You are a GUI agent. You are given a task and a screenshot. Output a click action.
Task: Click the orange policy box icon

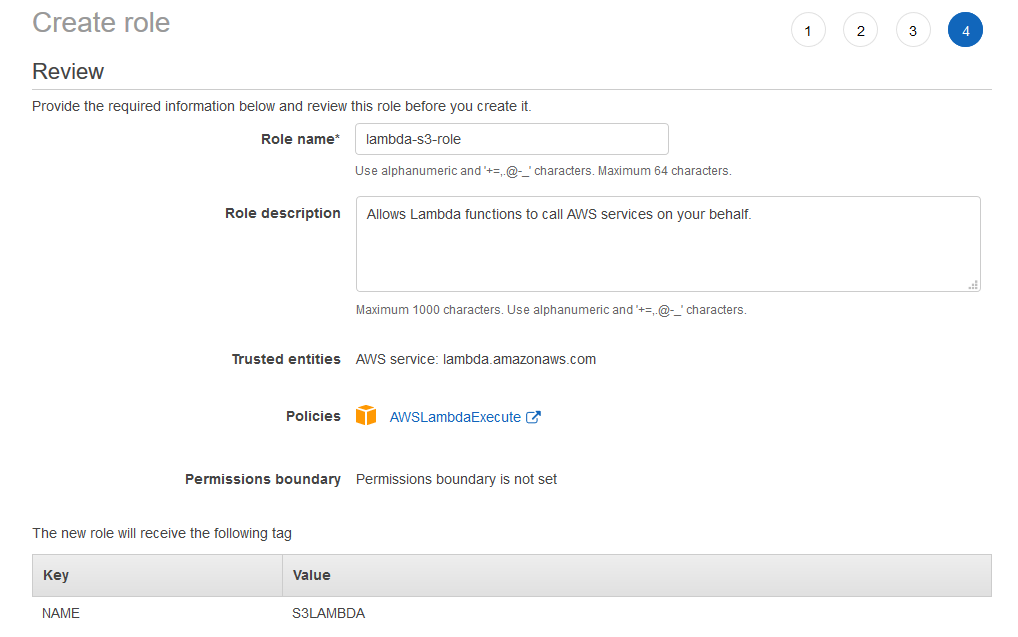366,416
